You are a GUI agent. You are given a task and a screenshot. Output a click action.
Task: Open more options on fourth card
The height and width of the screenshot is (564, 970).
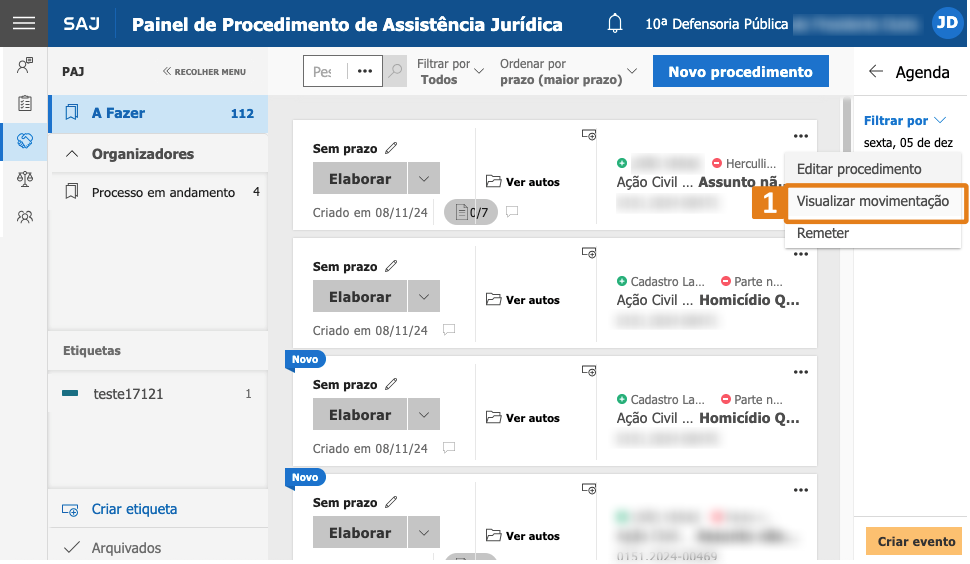click(800, 490)
